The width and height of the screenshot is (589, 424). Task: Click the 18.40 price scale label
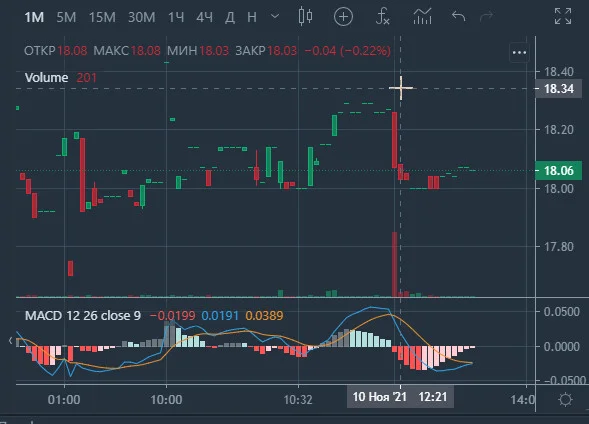tap(559, 71)
